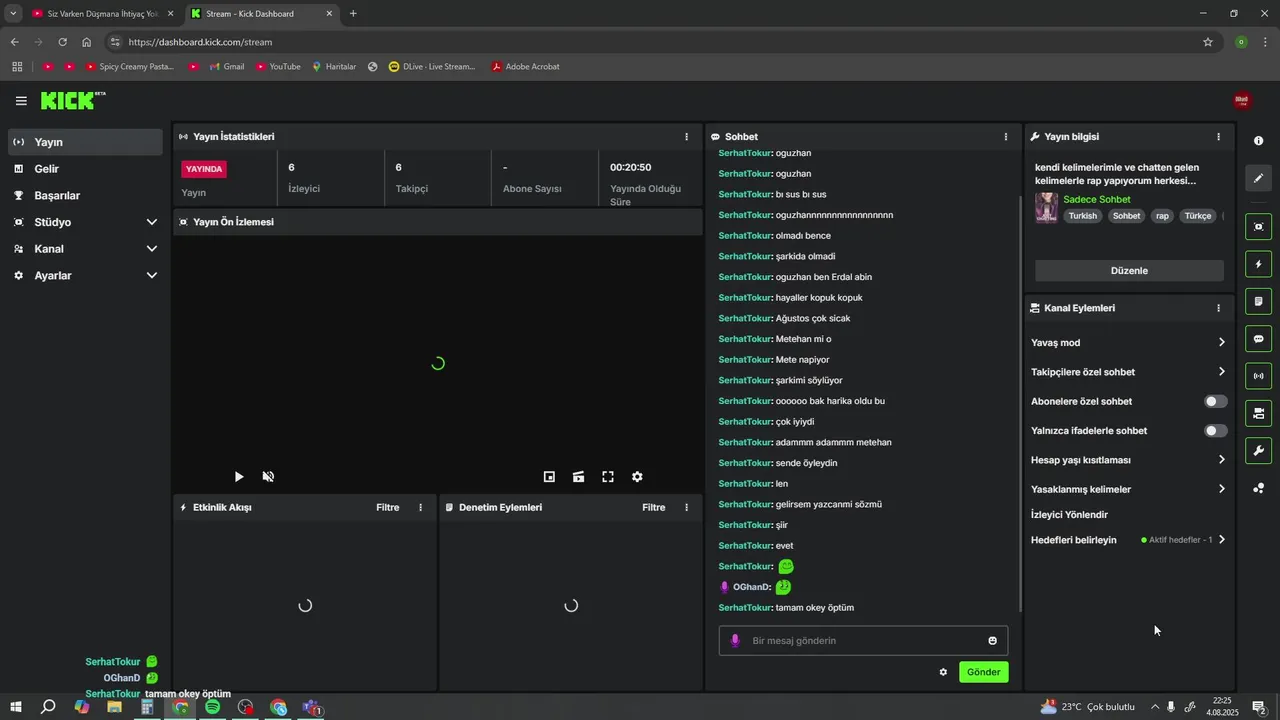The height and width of the screenshot is (720, 1280).
Task: Open Yayın İstatistikleri panel options menu
Action: pyautogui.click(x=686, y=136)
